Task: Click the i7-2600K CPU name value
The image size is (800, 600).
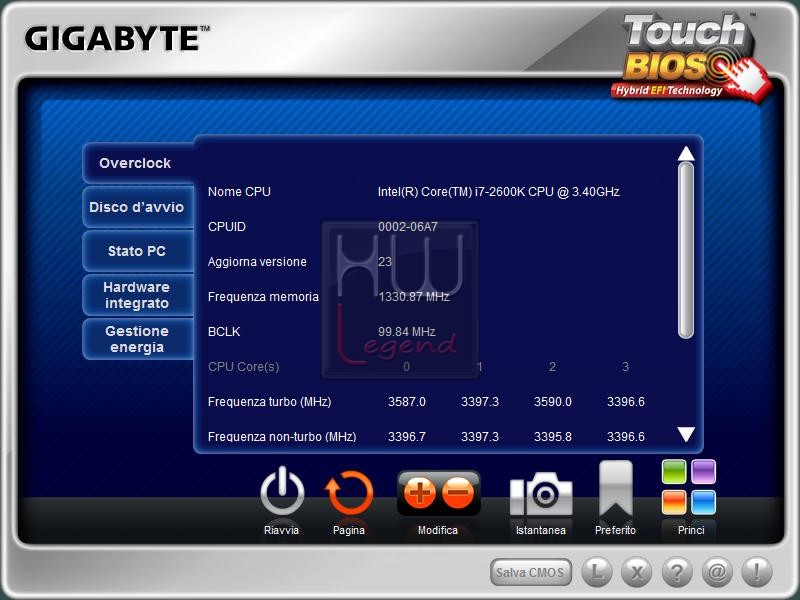Action: [x=498, y=192]
